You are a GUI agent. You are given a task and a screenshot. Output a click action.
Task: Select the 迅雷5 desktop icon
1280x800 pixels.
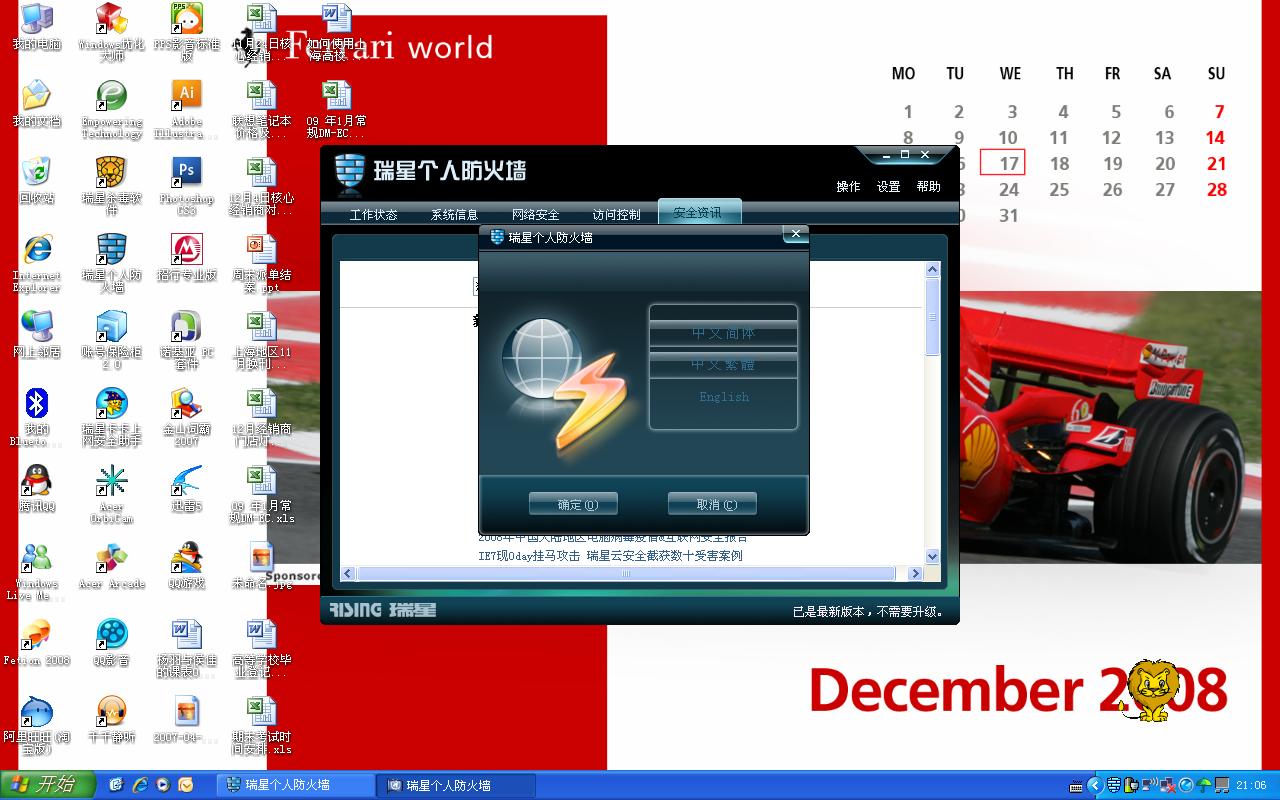click(x=187, y=488)
